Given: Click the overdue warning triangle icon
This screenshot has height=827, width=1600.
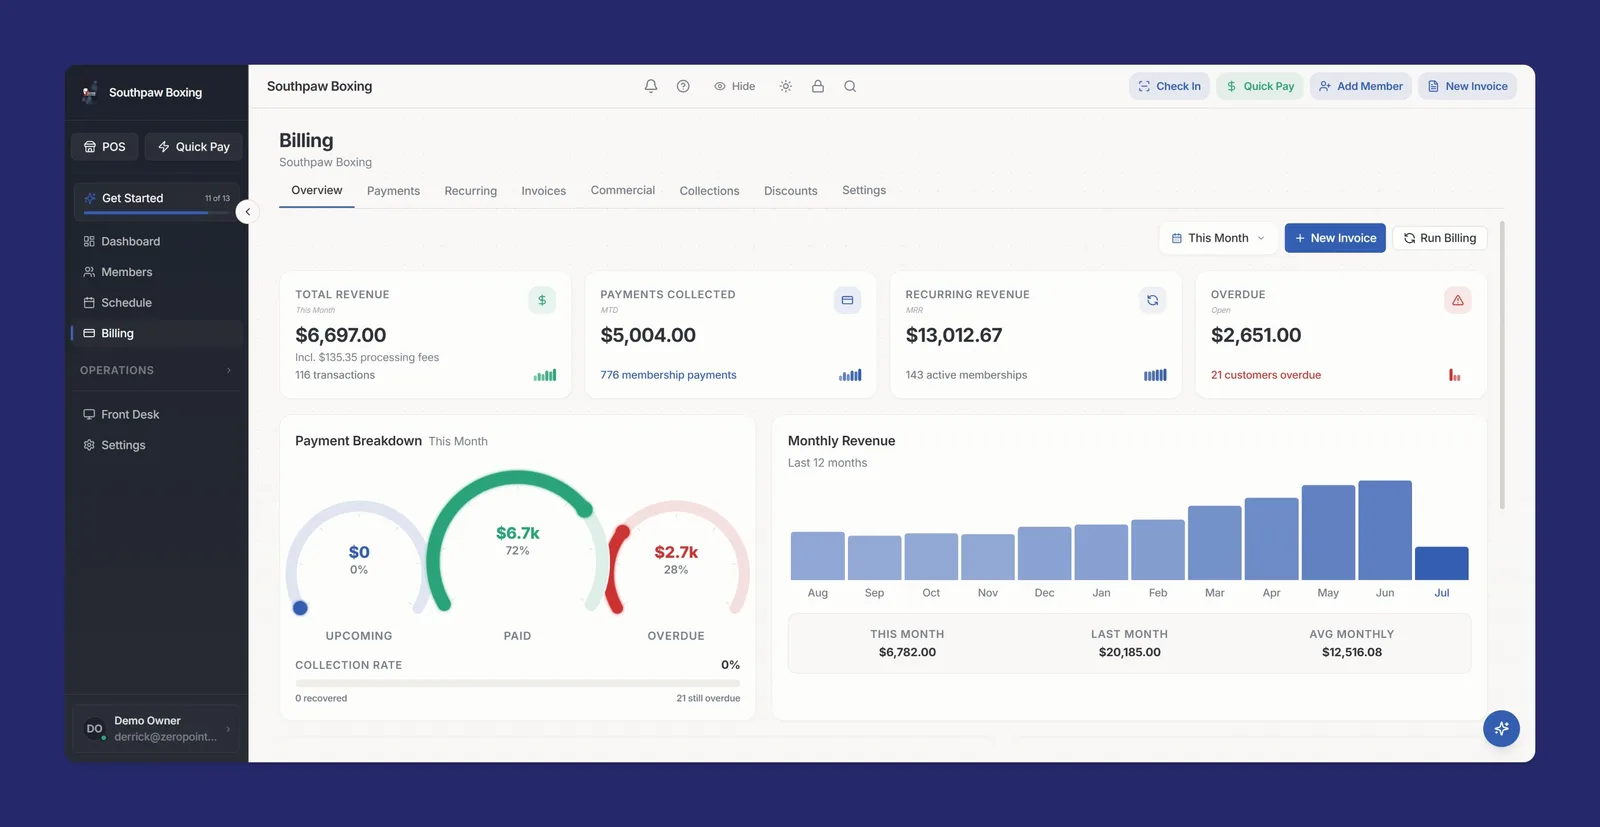Looking at the screenshot, I should click(x=1457, y=300).
